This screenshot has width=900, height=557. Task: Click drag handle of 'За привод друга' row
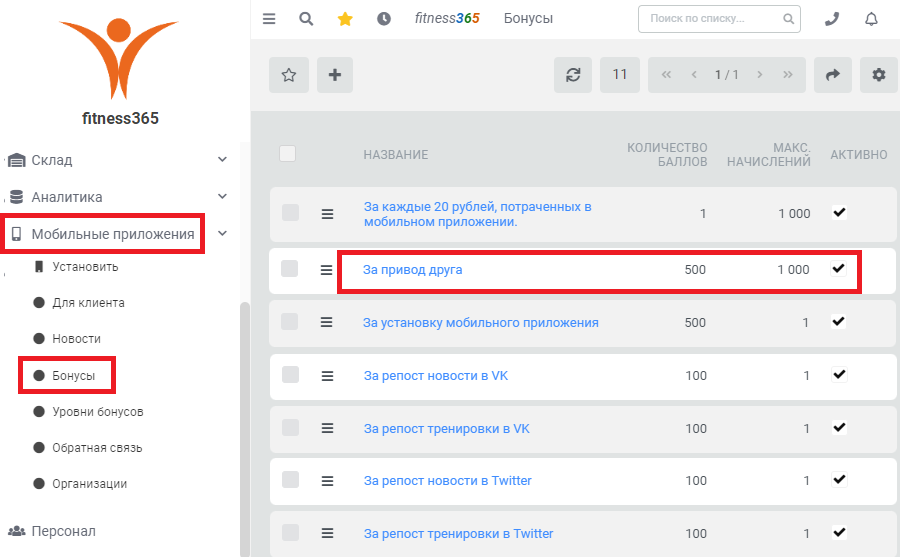tap(327, 270)
